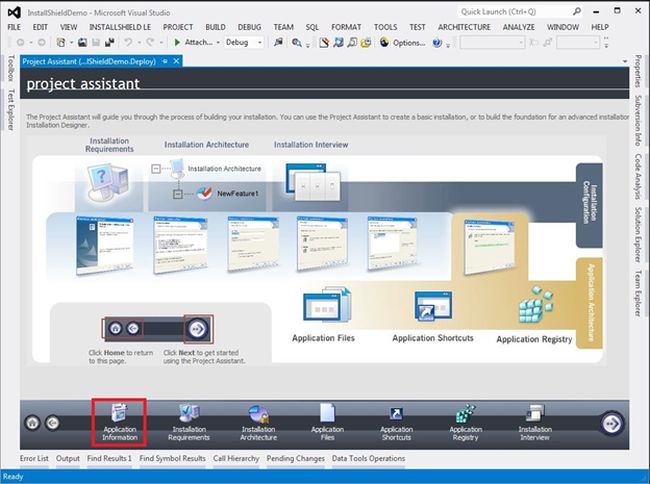The image size is (650, 484).
Task: Switch to the Output tab
Action: 68,458
